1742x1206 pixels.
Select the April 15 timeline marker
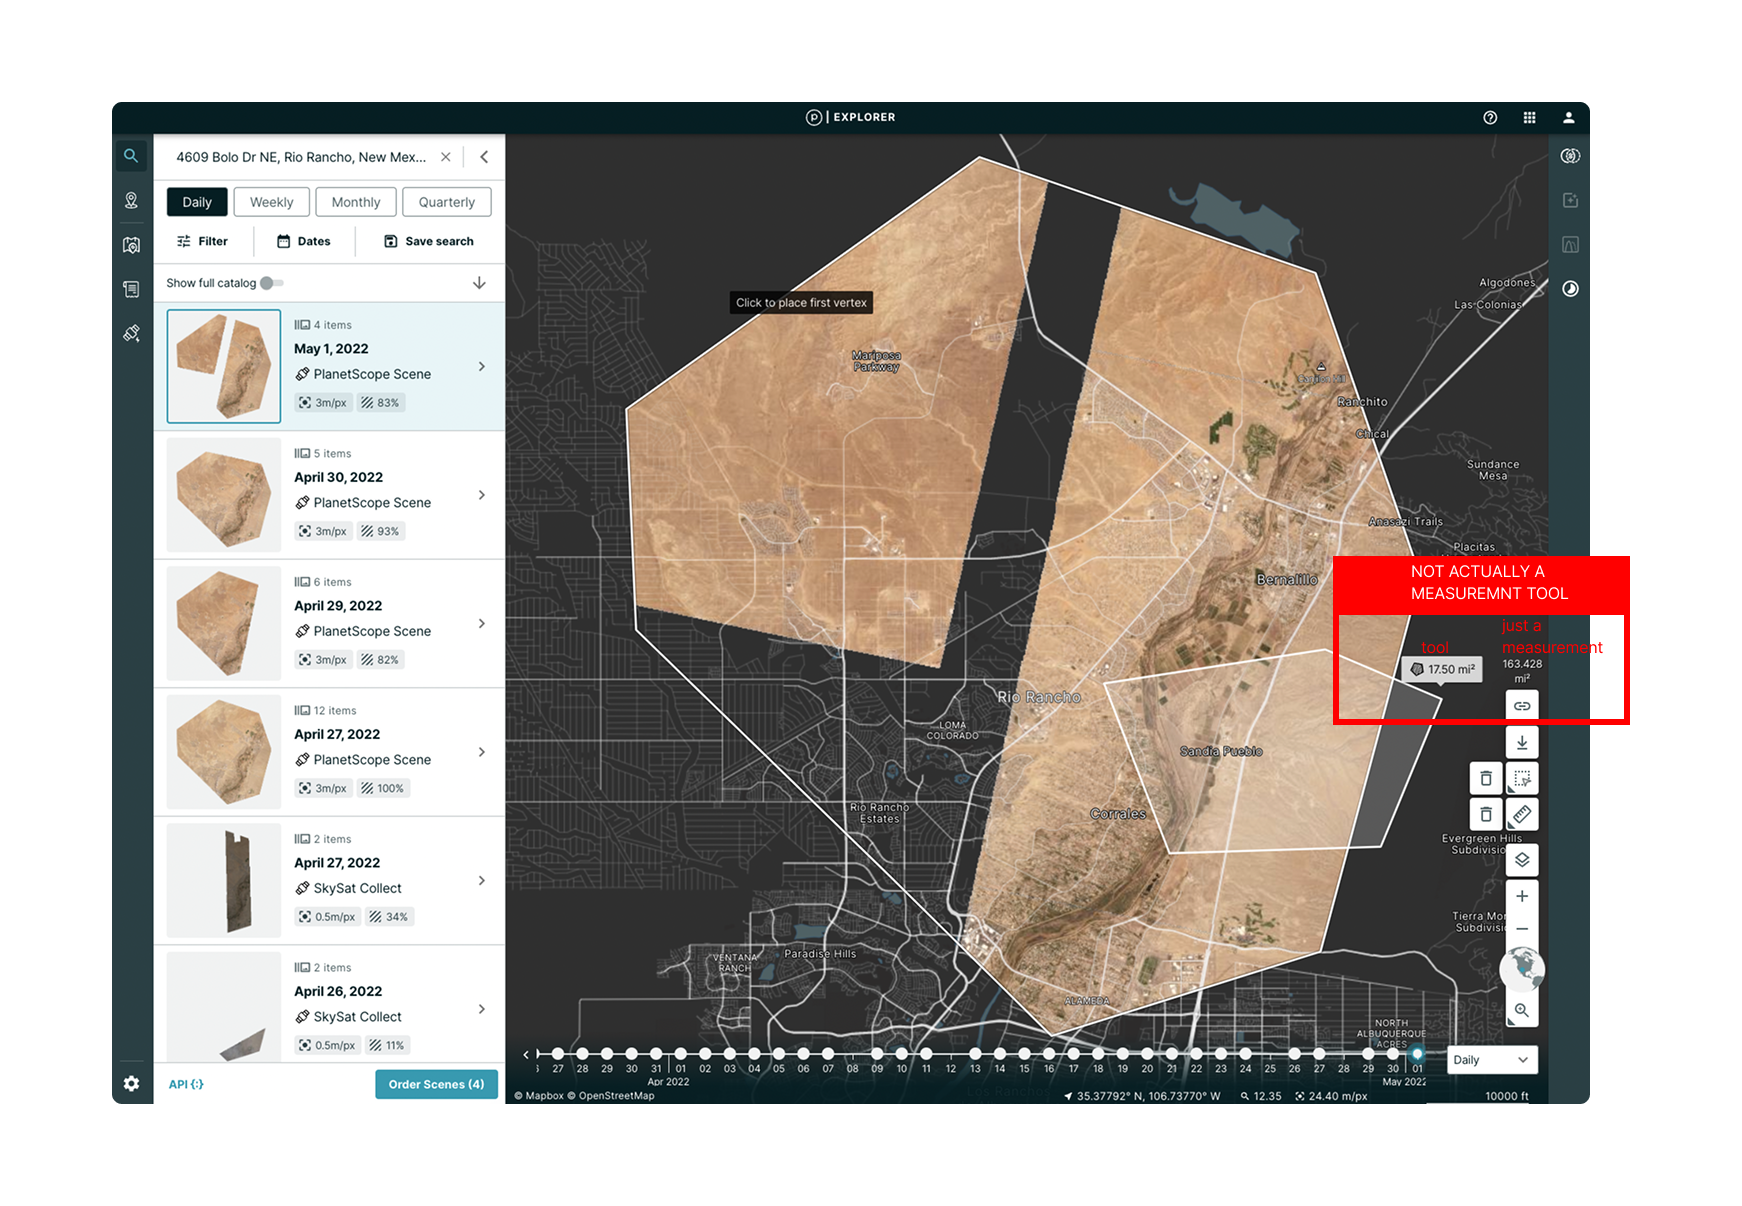pyautogui.click(x=1024, y=1054)
